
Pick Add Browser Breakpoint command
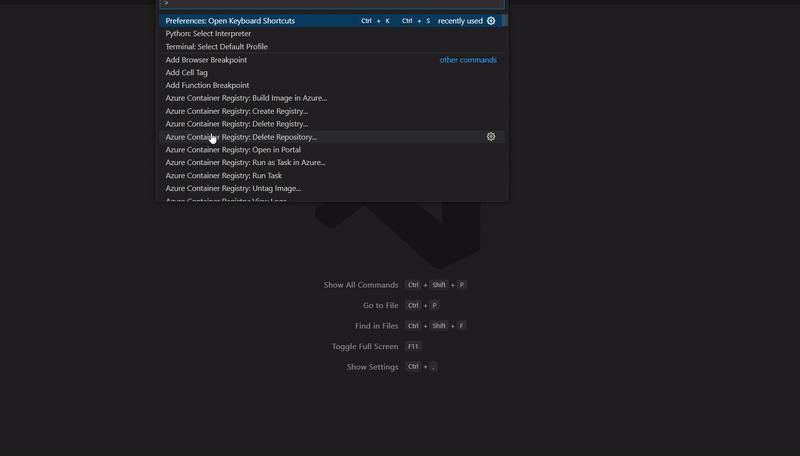click(x=332, y=60)
